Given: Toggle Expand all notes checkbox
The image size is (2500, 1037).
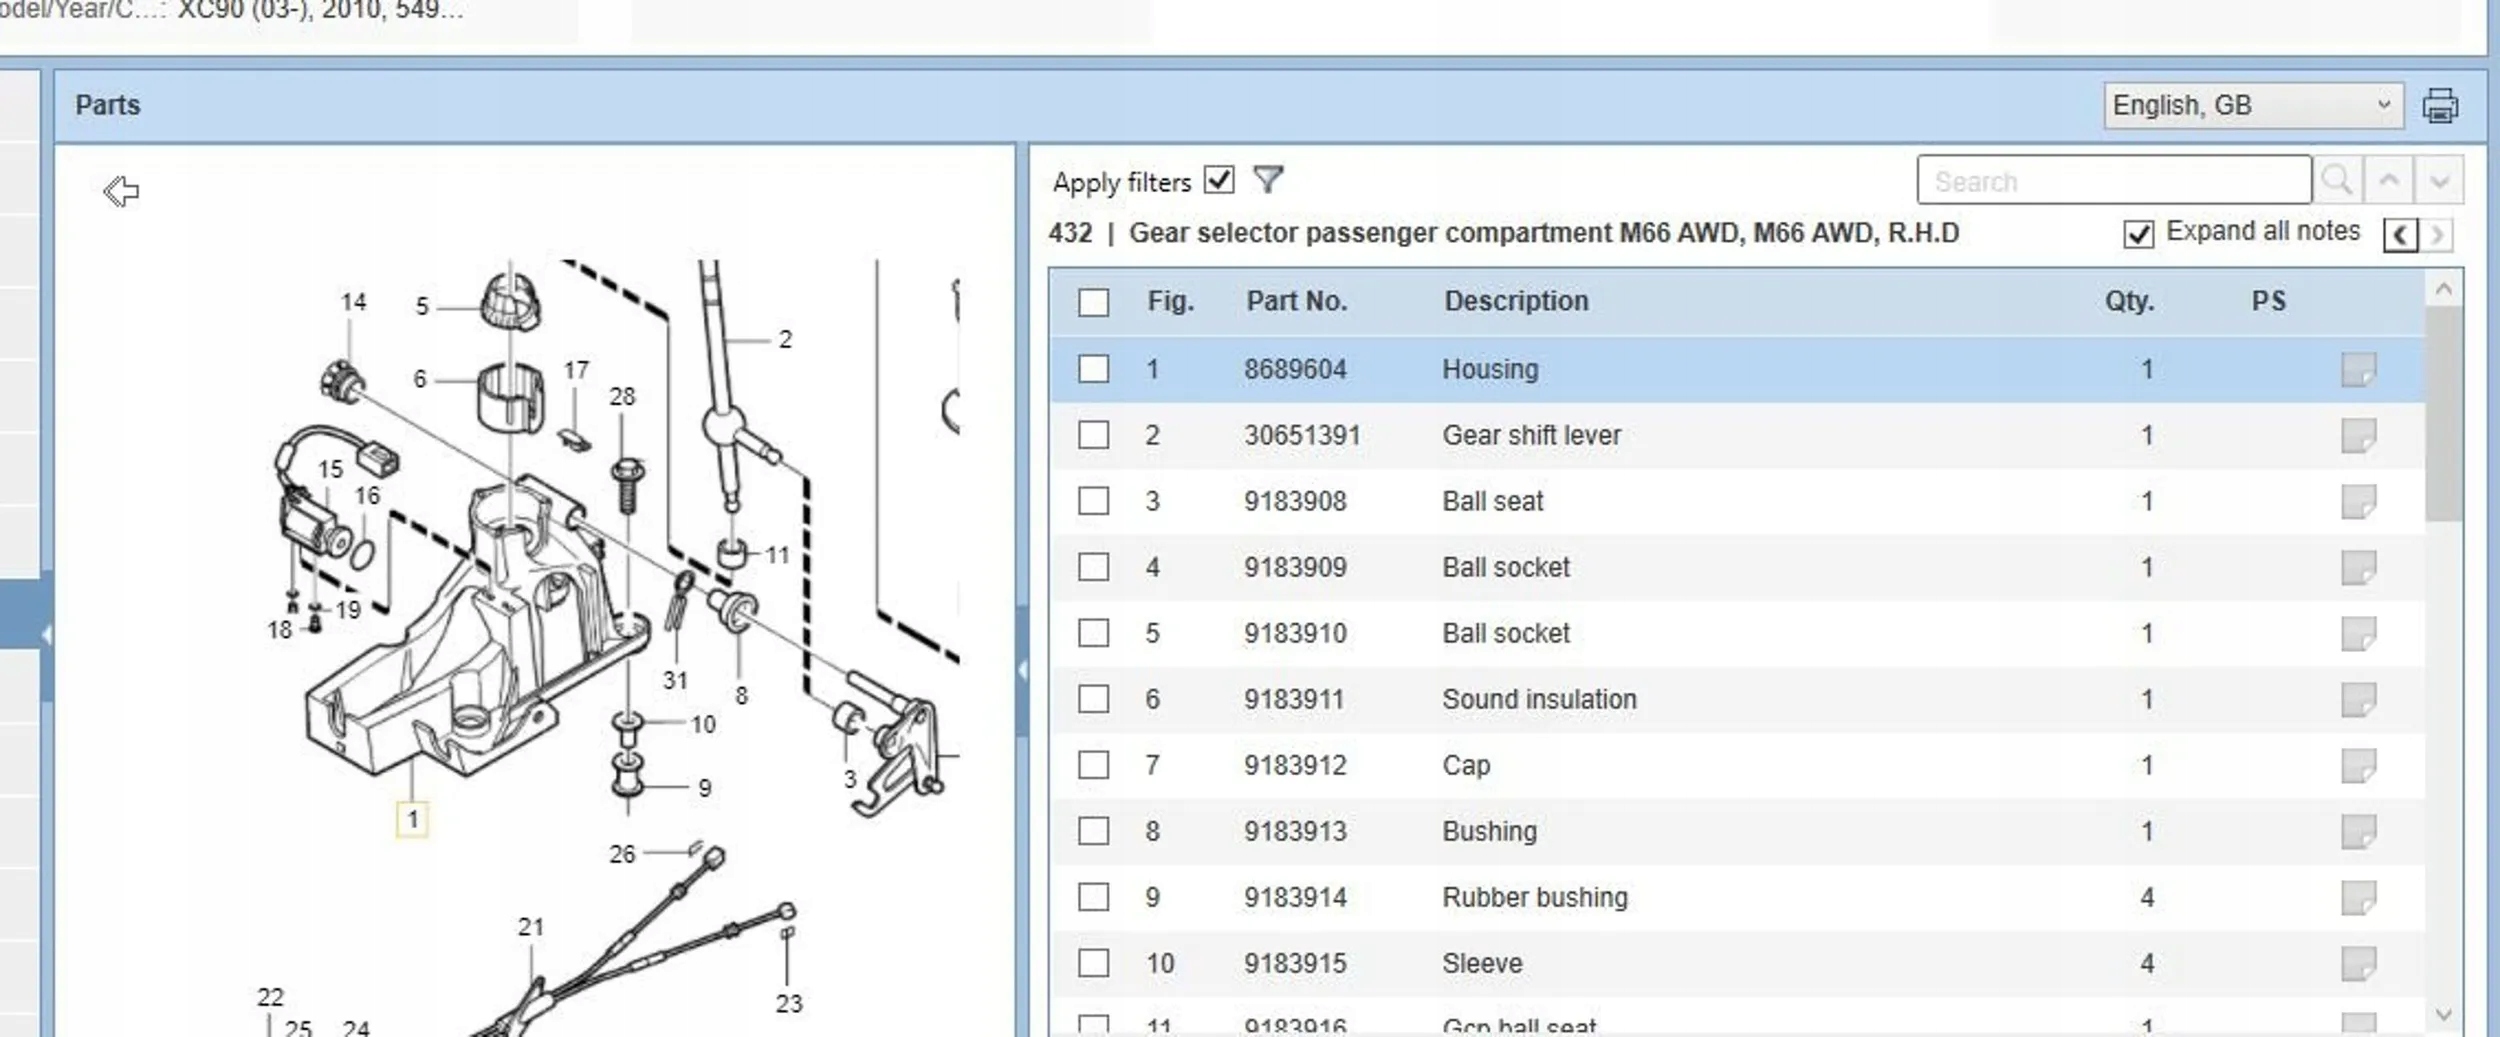Looking at the screenshot, I should pyautogui.click(x=2138, y=234).
